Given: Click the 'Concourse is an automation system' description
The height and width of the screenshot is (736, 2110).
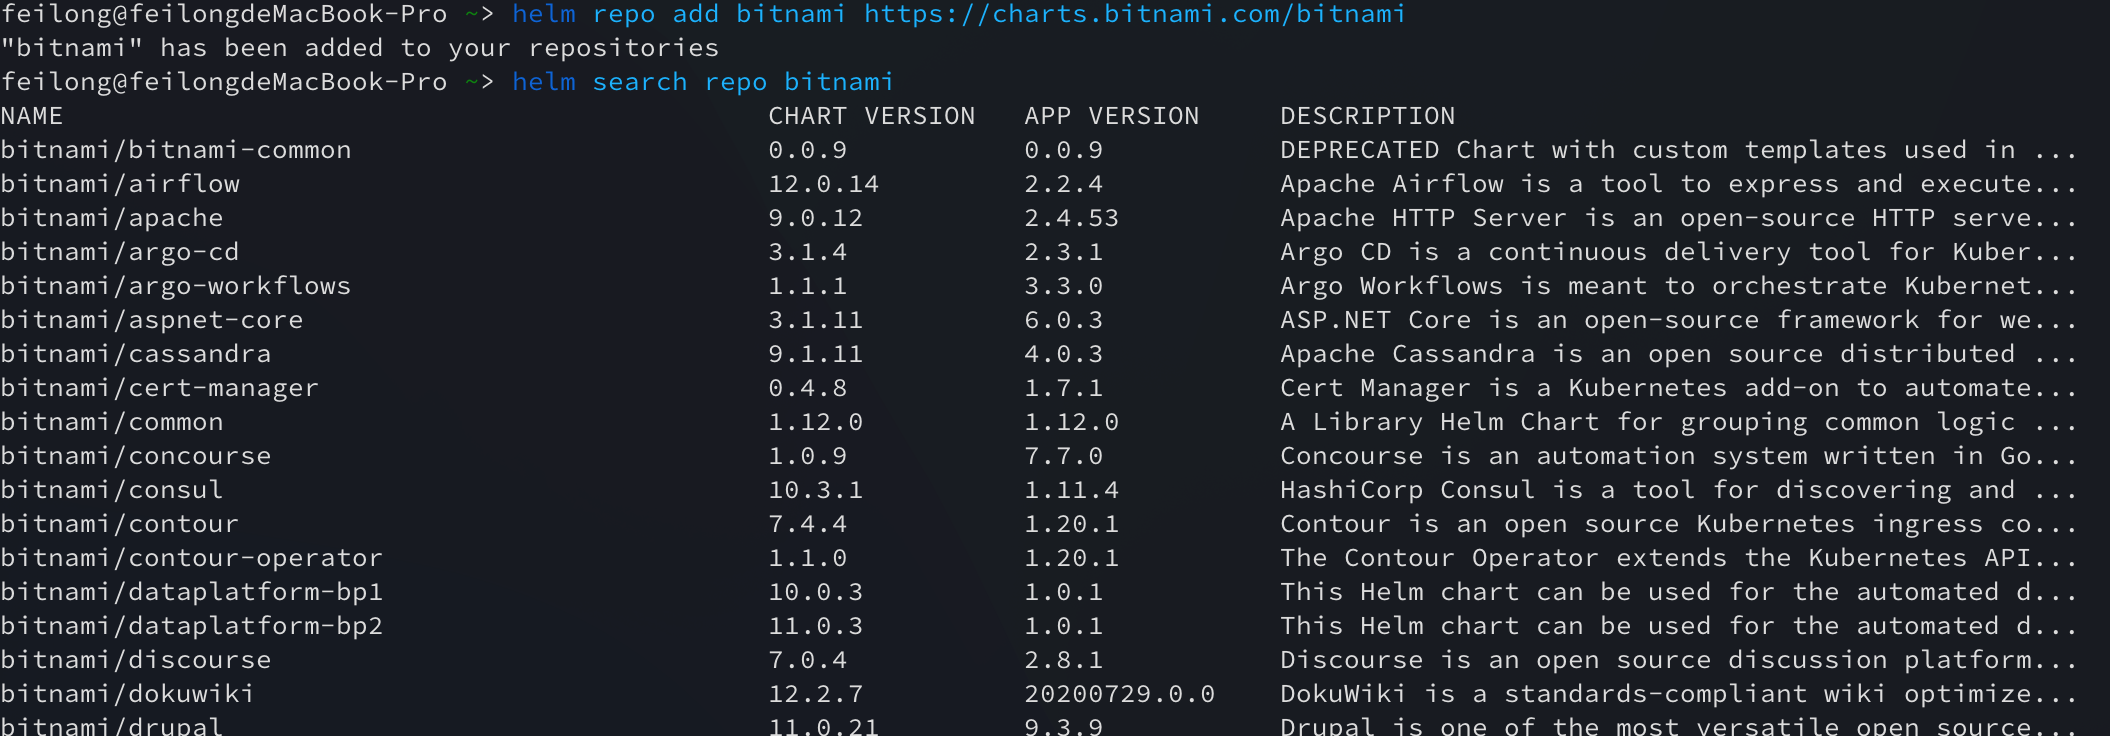Looking at the screenshot, I should [1680, 456].
